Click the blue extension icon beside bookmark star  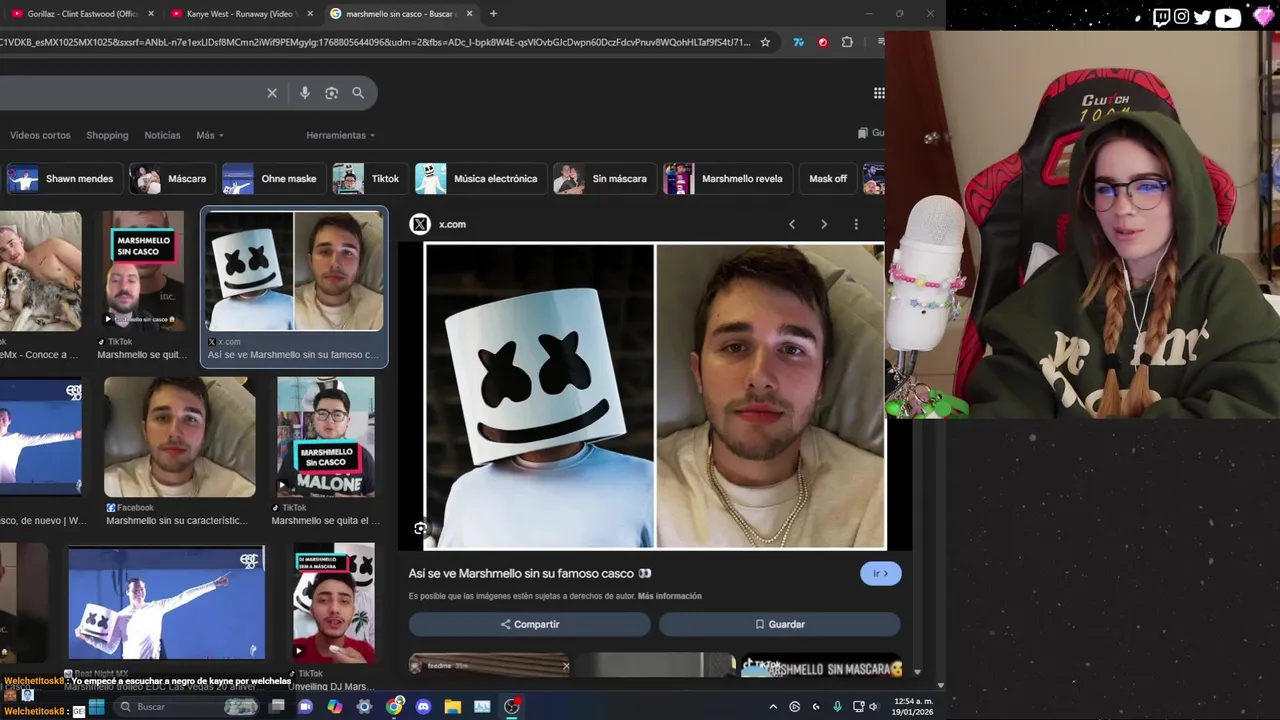click(x=798, y=42)
